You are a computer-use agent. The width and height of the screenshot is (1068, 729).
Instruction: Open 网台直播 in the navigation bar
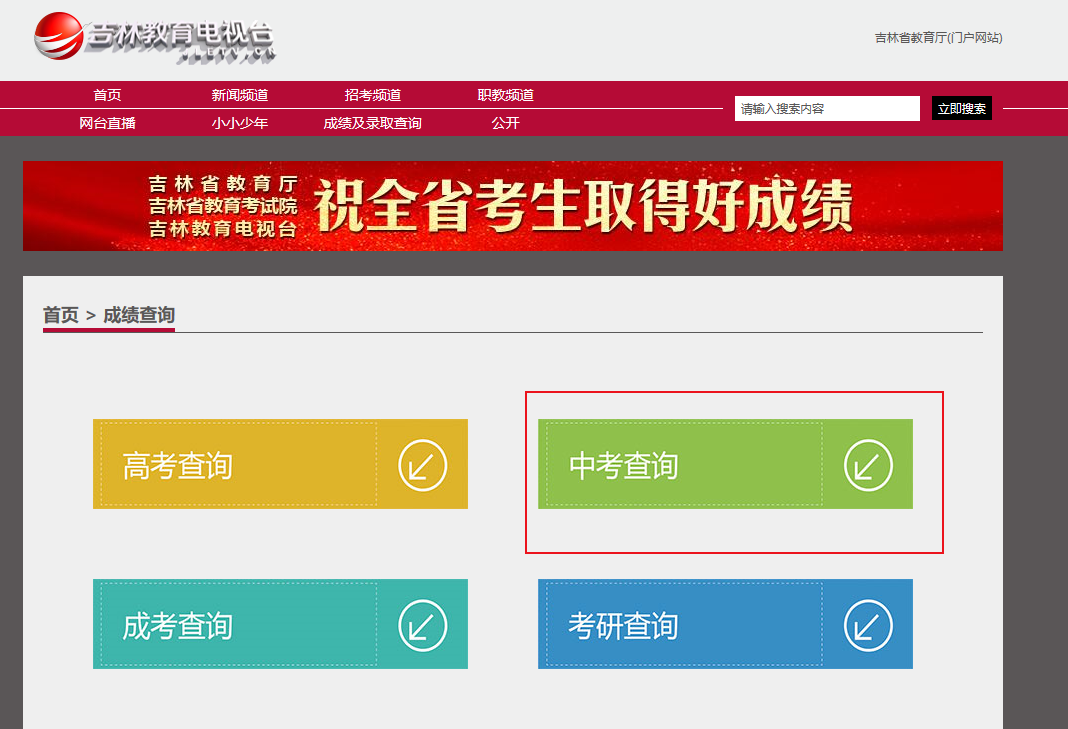pos(107,123)
